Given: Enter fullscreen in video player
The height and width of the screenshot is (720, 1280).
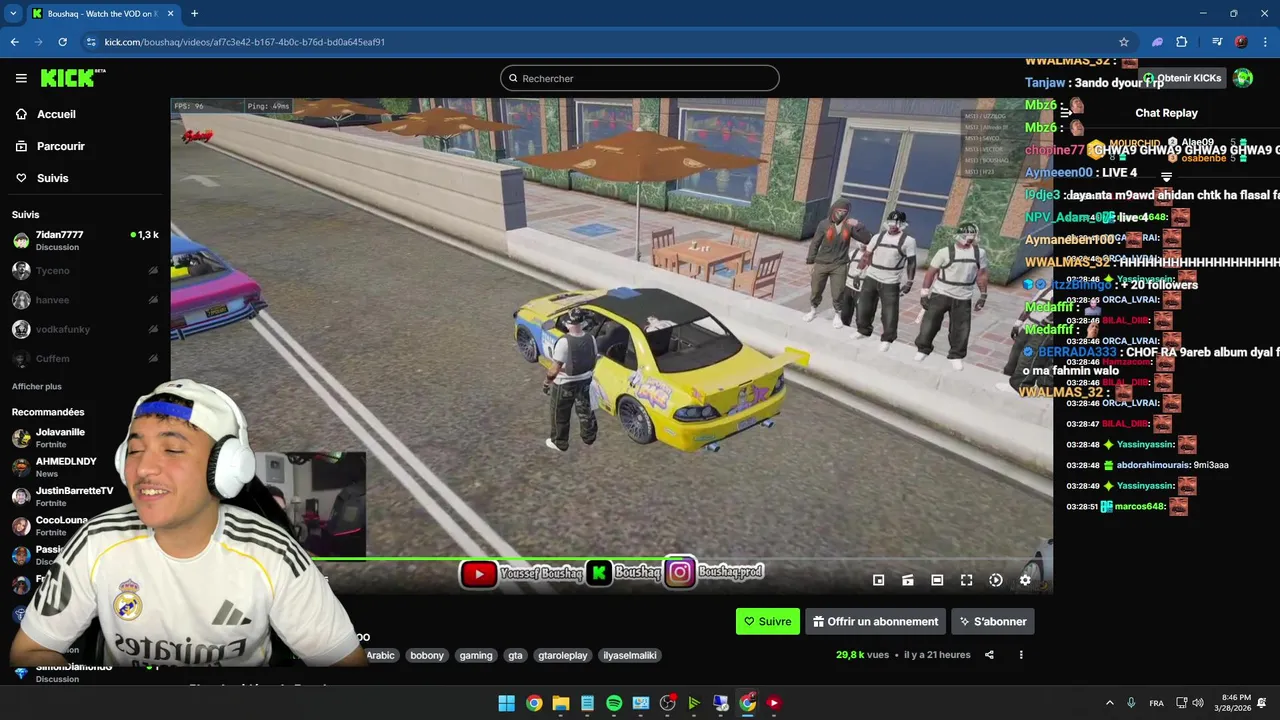Looking at the screenshot, I should 966,580.
